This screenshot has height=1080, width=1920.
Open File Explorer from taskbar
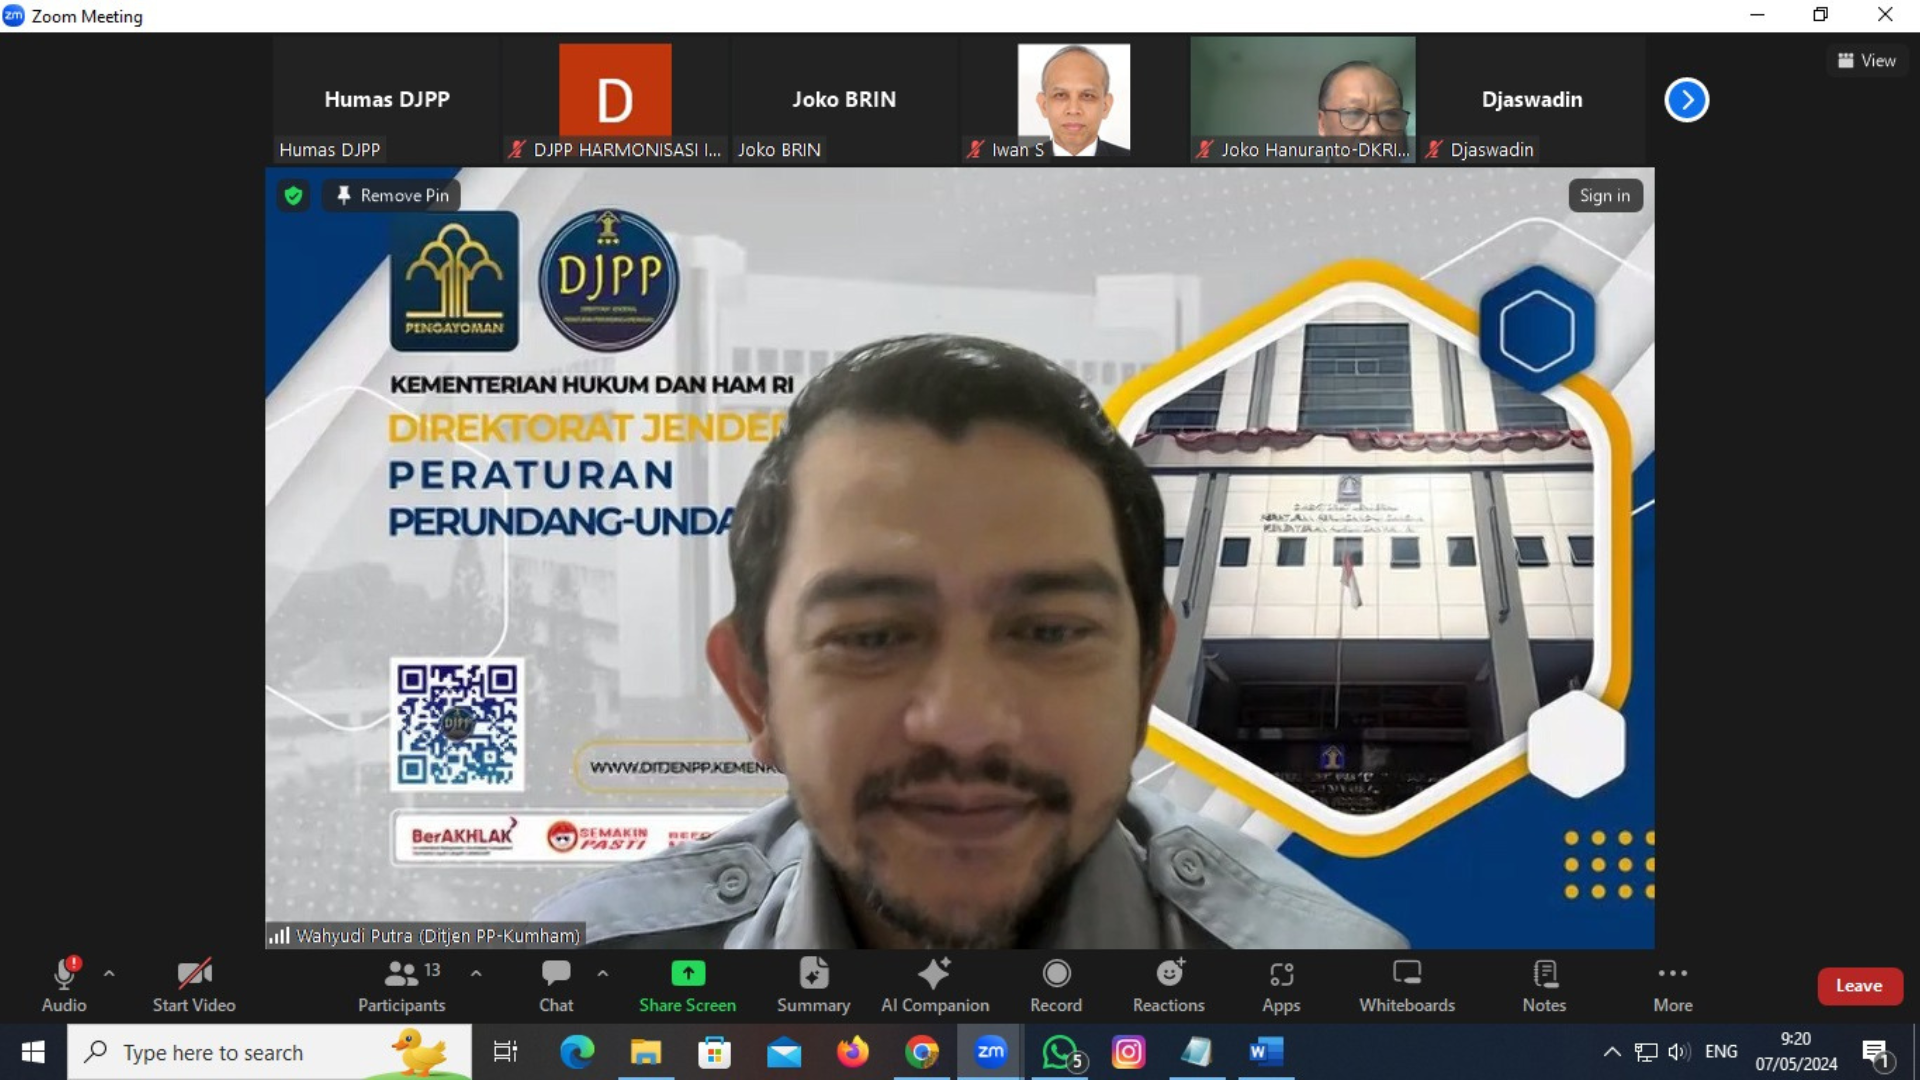[x=646, y=1052]
